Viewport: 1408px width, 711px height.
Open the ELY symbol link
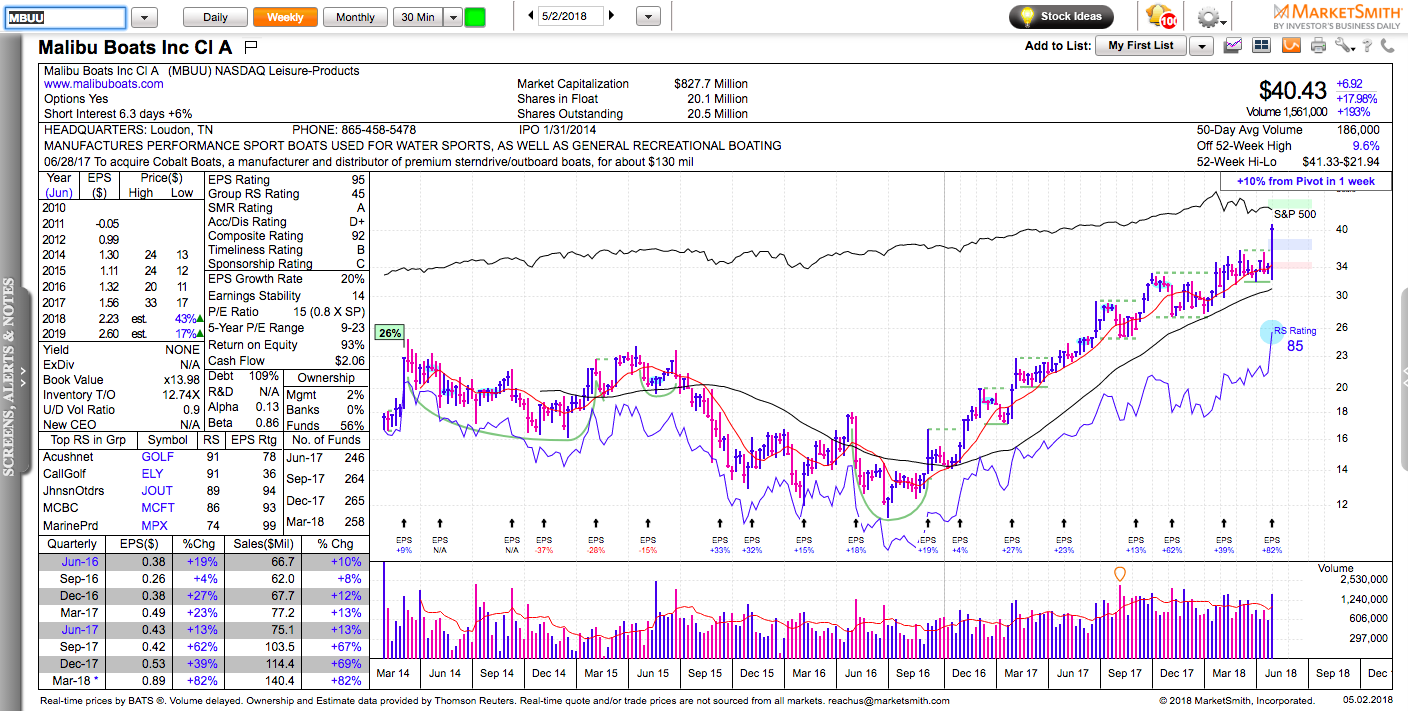coord(152,474)
